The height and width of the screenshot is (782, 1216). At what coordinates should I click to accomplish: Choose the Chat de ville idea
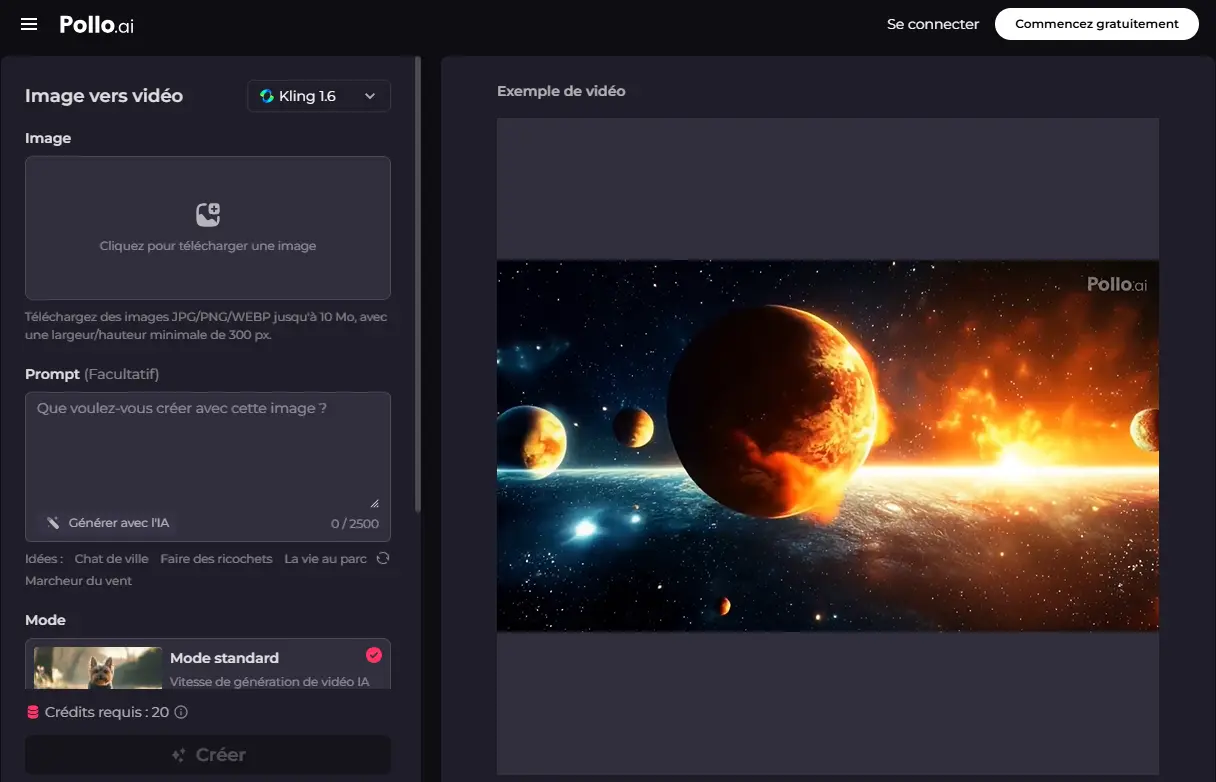coord(112,559)
